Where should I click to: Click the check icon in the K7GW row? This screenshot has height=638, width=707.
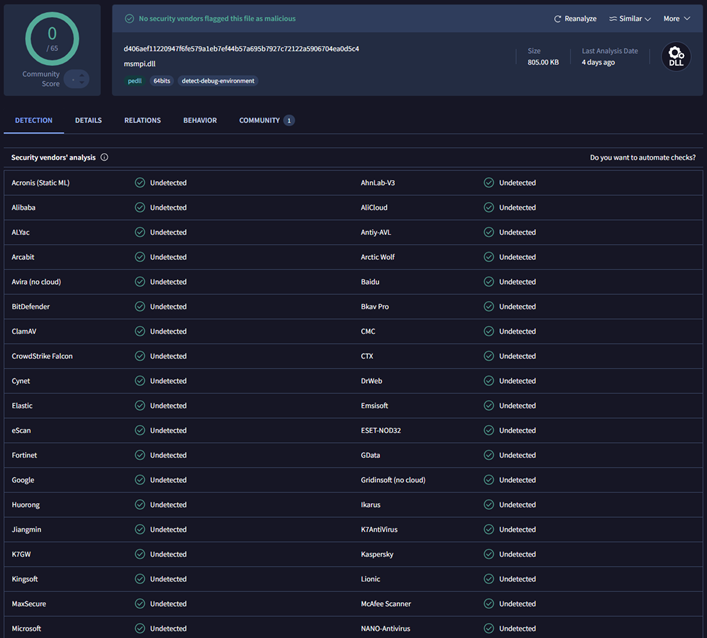(x=140, y=554)
